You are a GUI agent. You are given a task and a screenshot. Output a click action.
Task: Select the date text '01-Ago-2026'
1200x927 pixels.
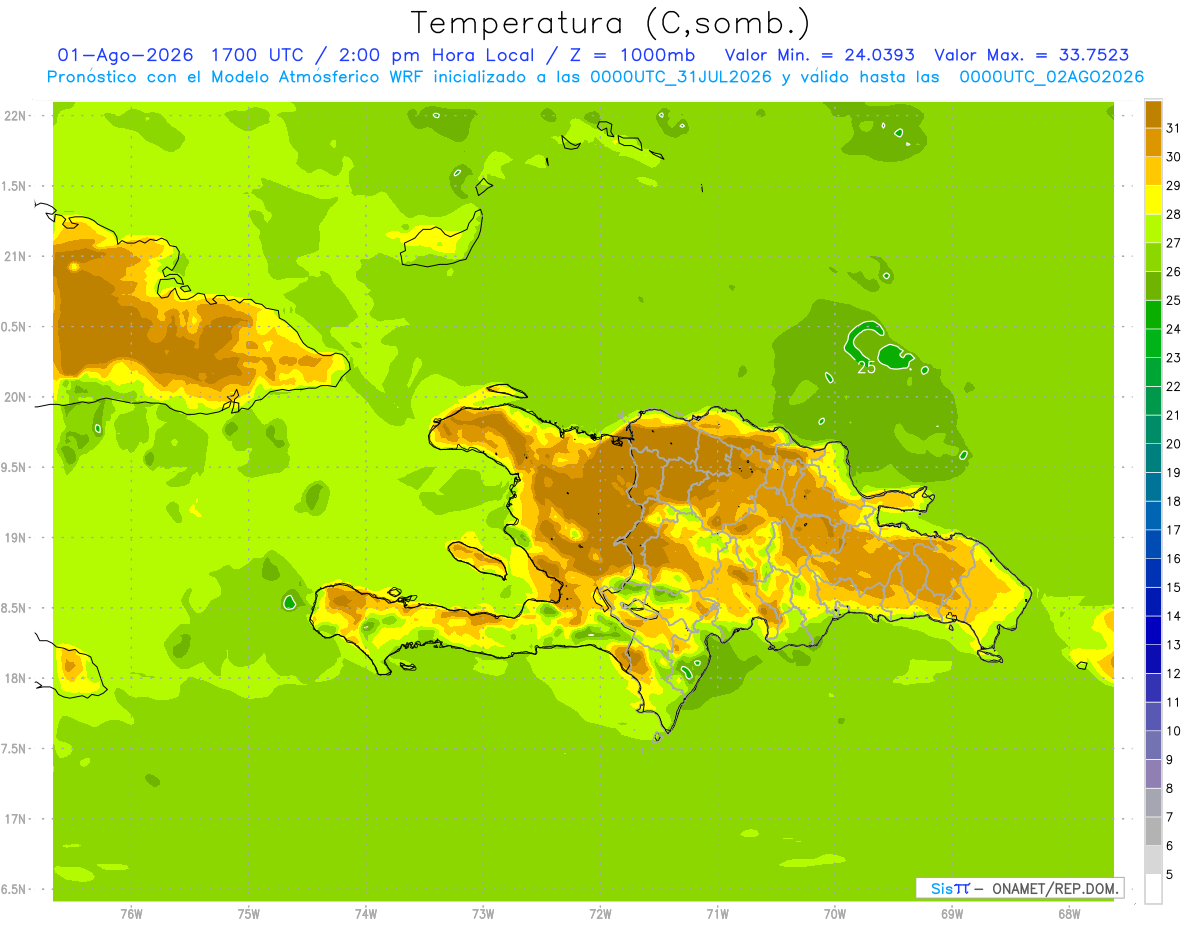pos(125,55)
